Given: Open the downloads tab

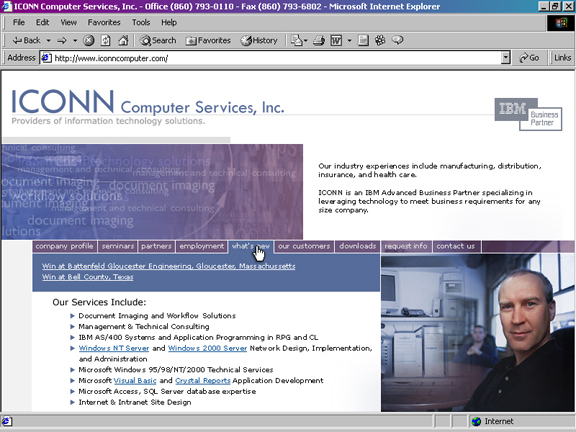Looking at the screenshot, I should (x=358, y=246).
